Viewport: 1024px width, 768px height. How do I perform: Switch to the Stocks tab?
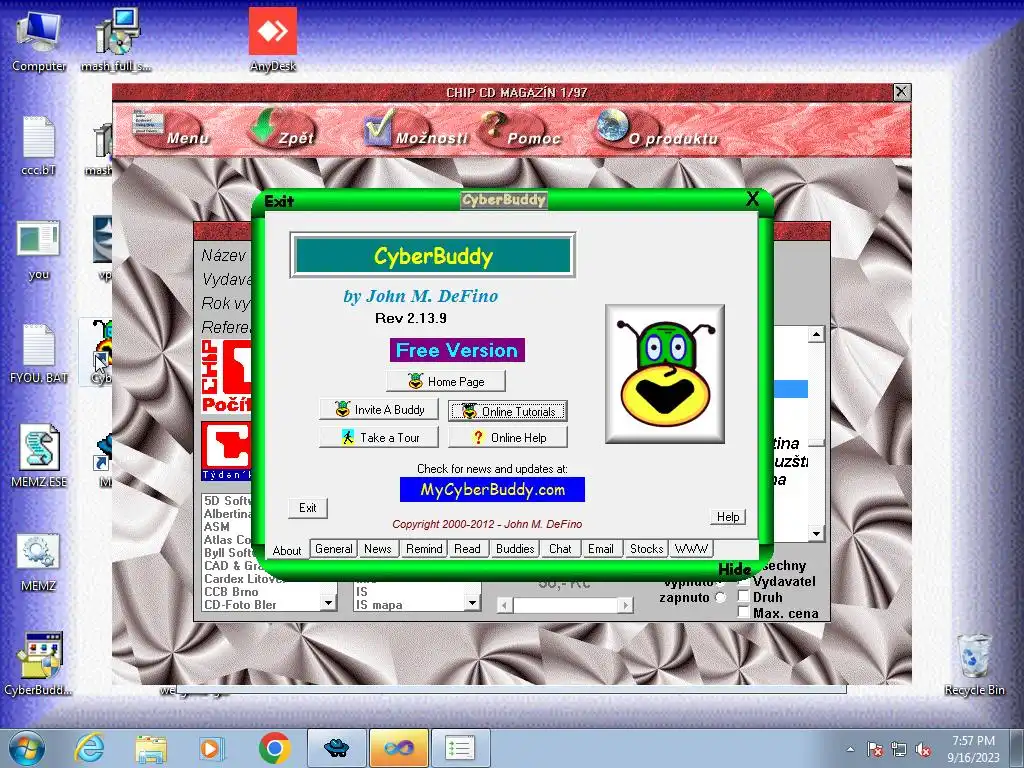(647, 549)
